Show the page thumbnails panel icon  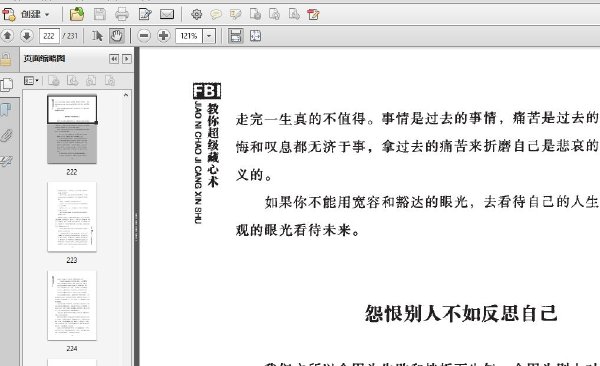[7, 85]
